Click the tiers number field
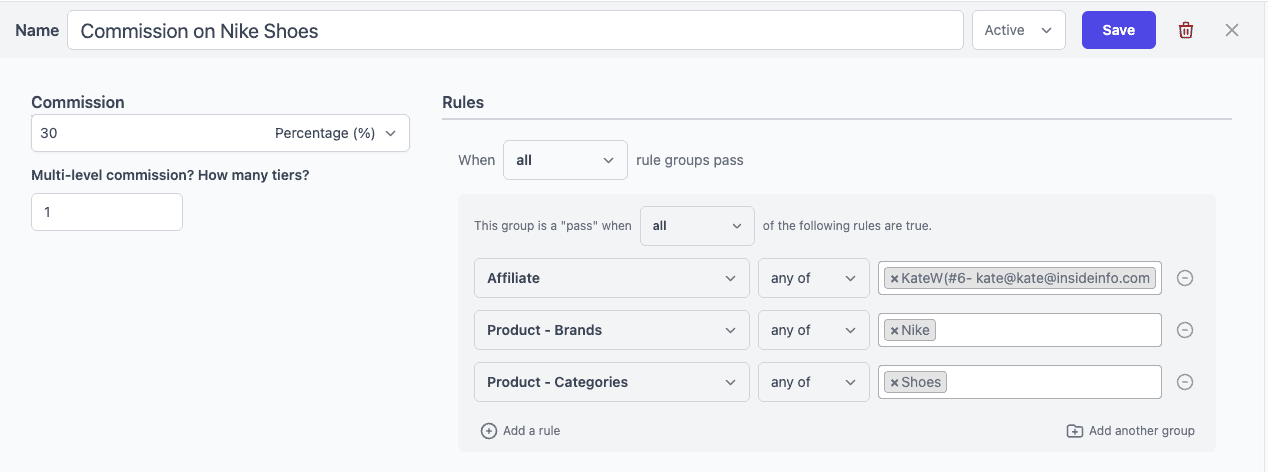The image size is (1268, 472). 107,212
